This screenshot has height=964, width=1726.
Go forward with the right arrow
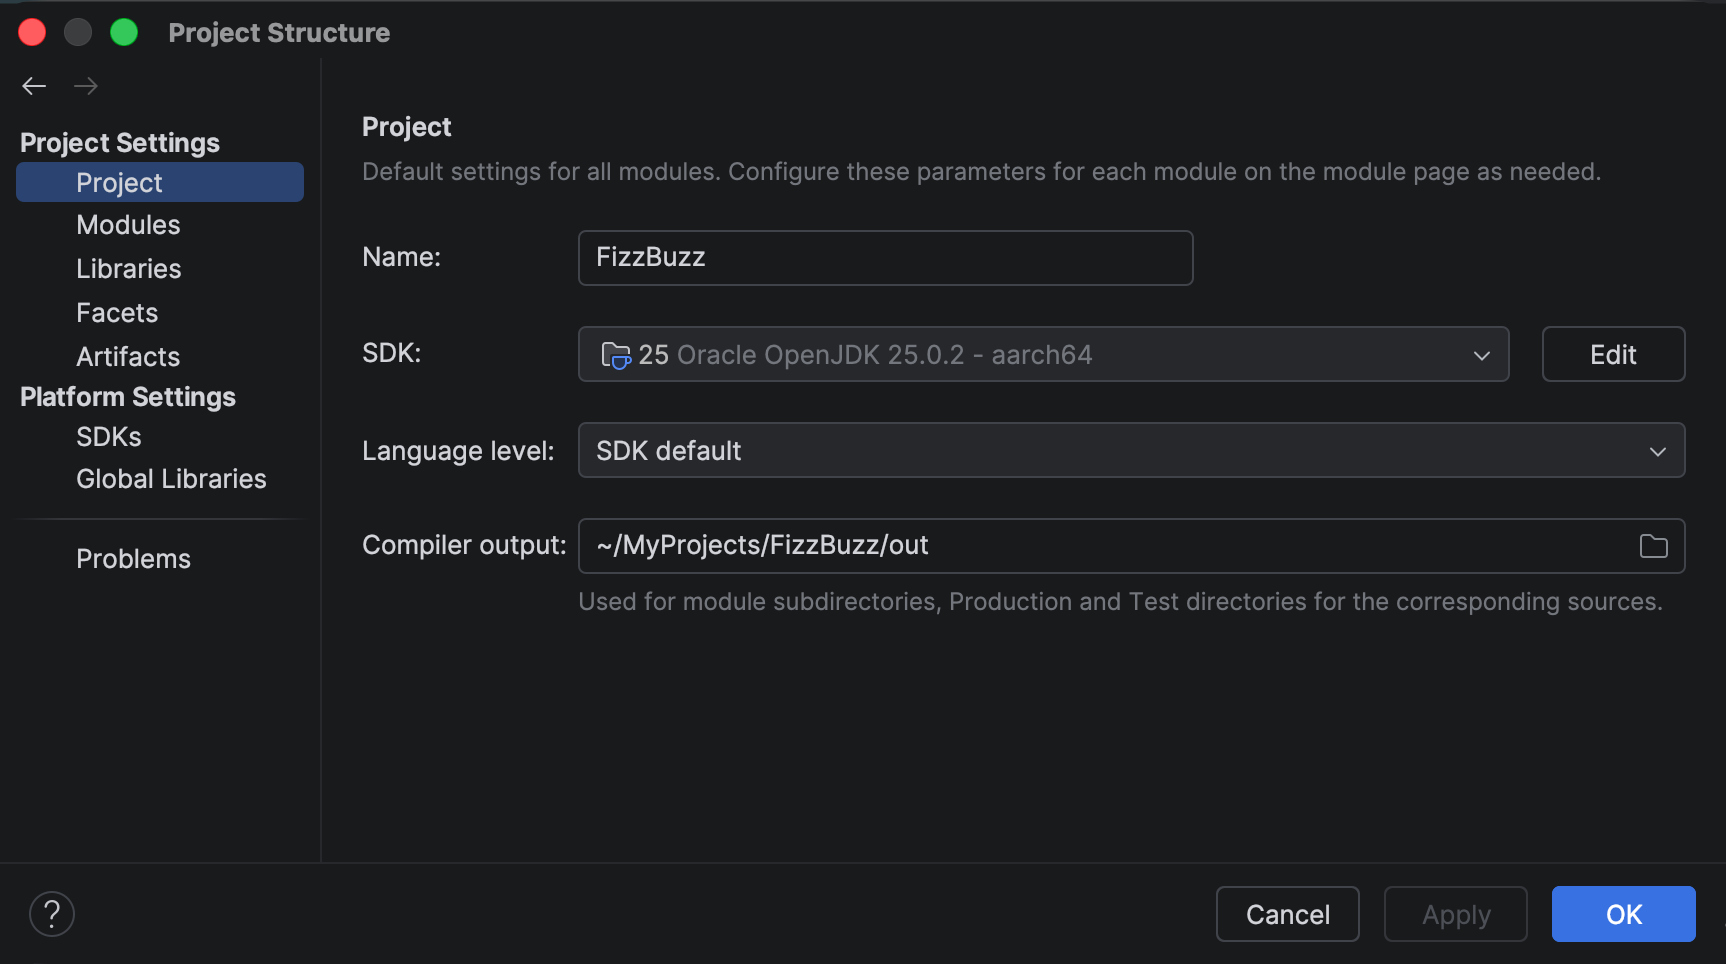pos(86,86)
